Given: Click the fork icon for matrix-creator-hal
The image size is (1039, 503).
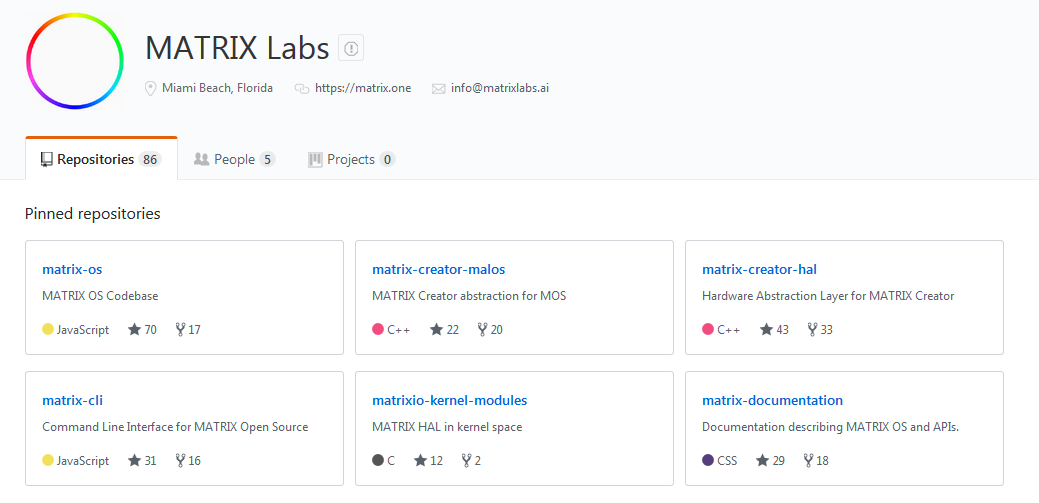Looking at the screenshot, I should [812, 329].
